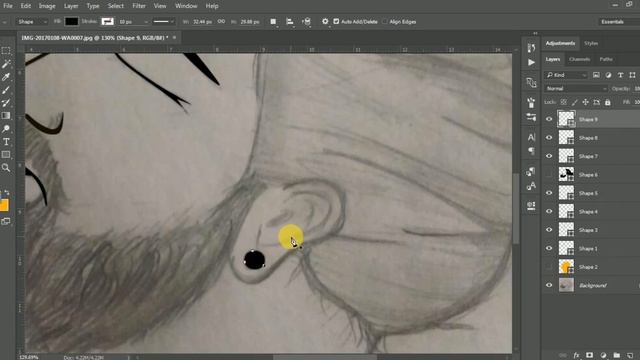Viewport: 640px width, 360px height.
Task: Switch to the Paths tab
Action: (606, 59)
